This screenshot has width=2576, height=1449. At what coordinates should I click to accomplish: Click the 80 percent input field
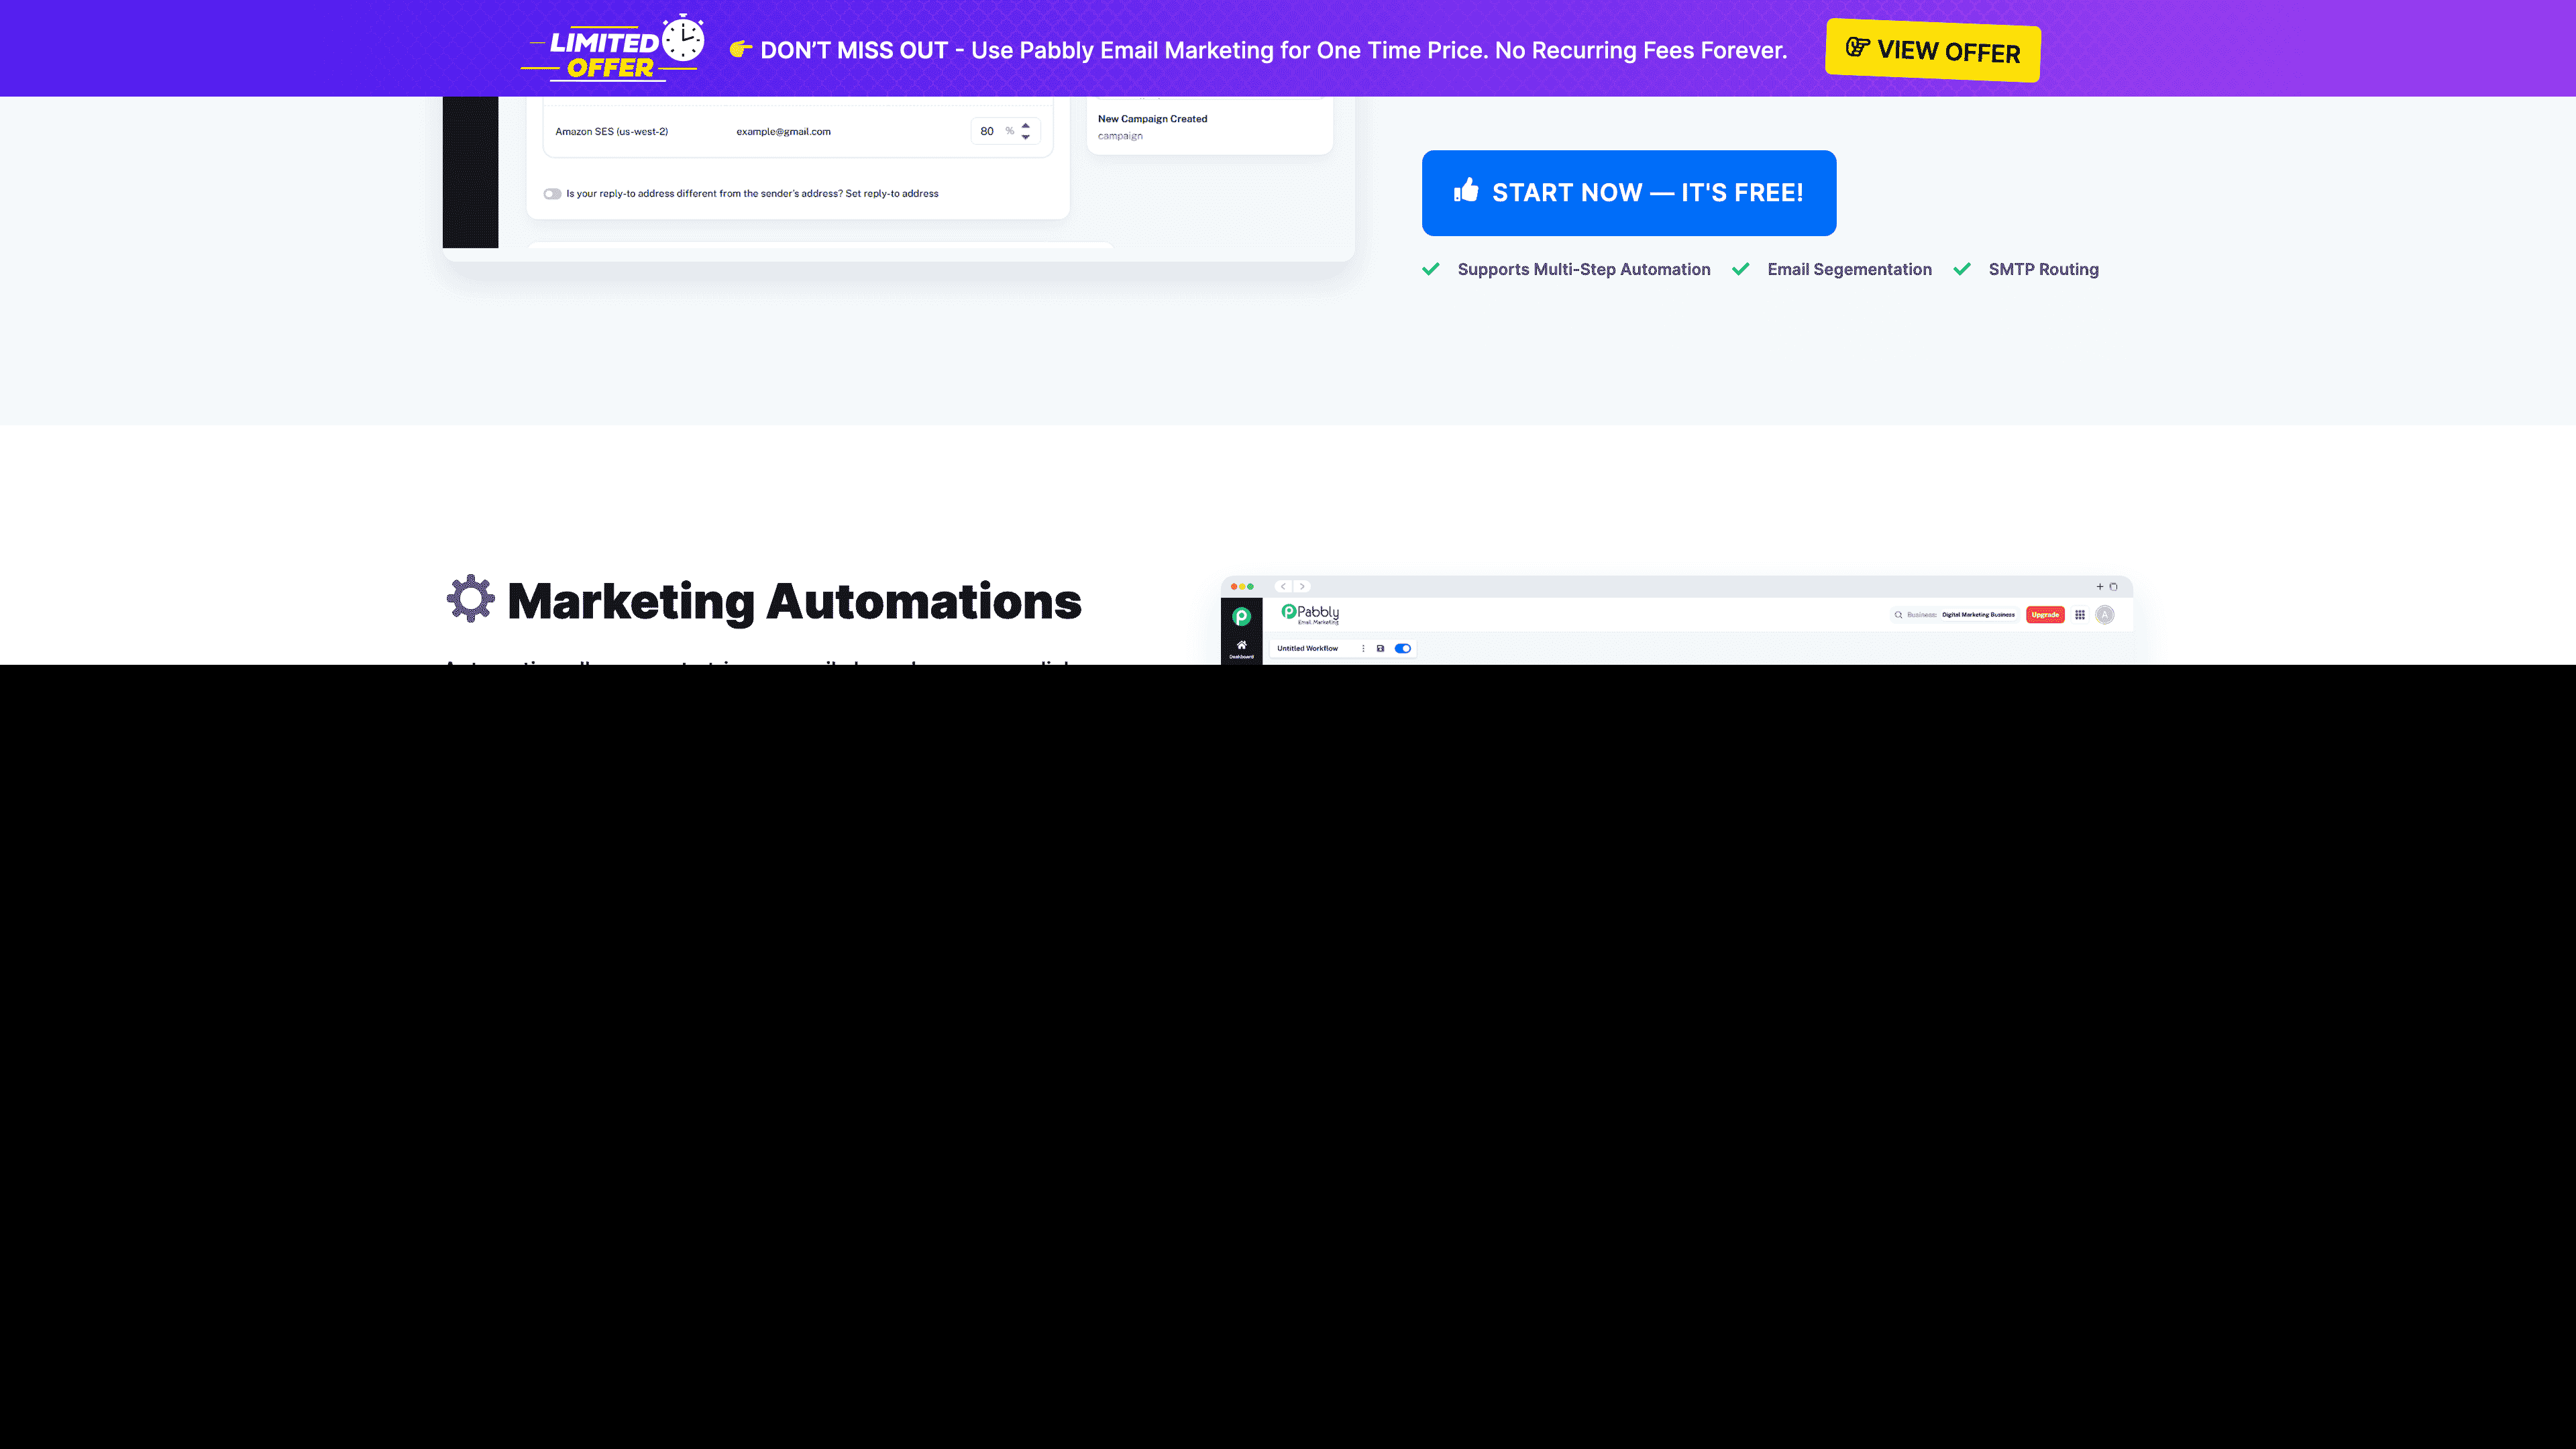pyautogui.click(x=1005, y=131)
